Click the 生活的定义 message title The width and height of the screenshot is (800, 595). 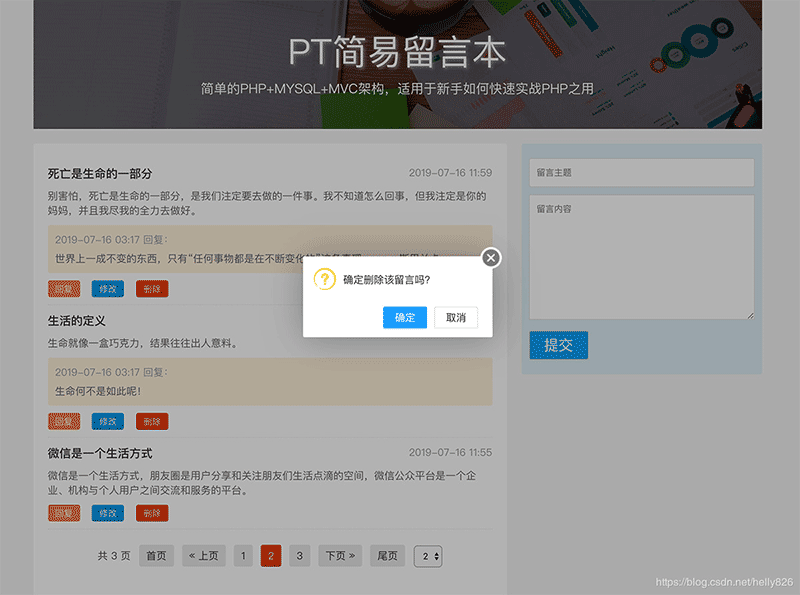(x=77, y=321)
